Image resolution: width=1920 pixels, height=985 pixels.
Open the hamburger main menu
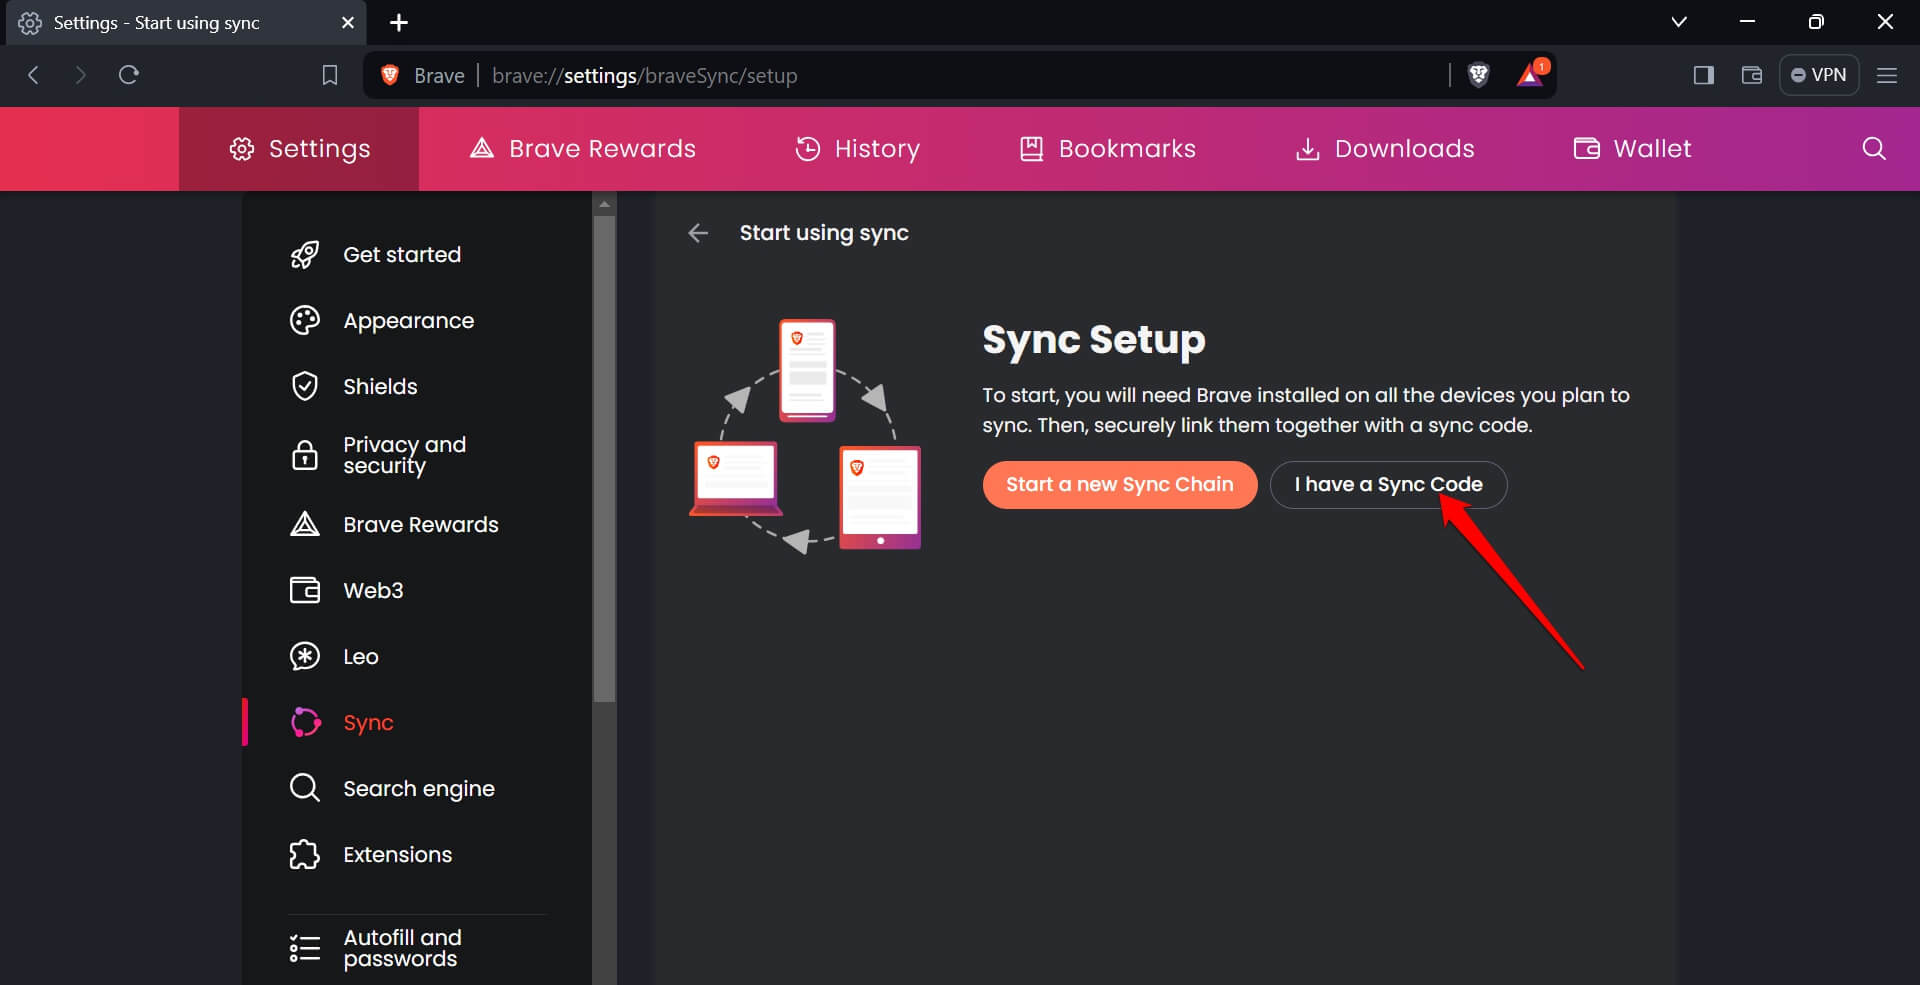1887,75
